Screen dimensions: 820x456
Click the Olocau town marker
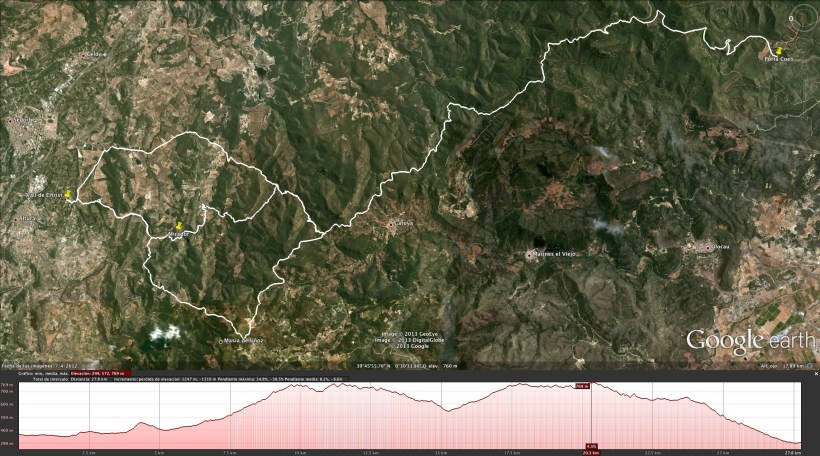[706, 246]
